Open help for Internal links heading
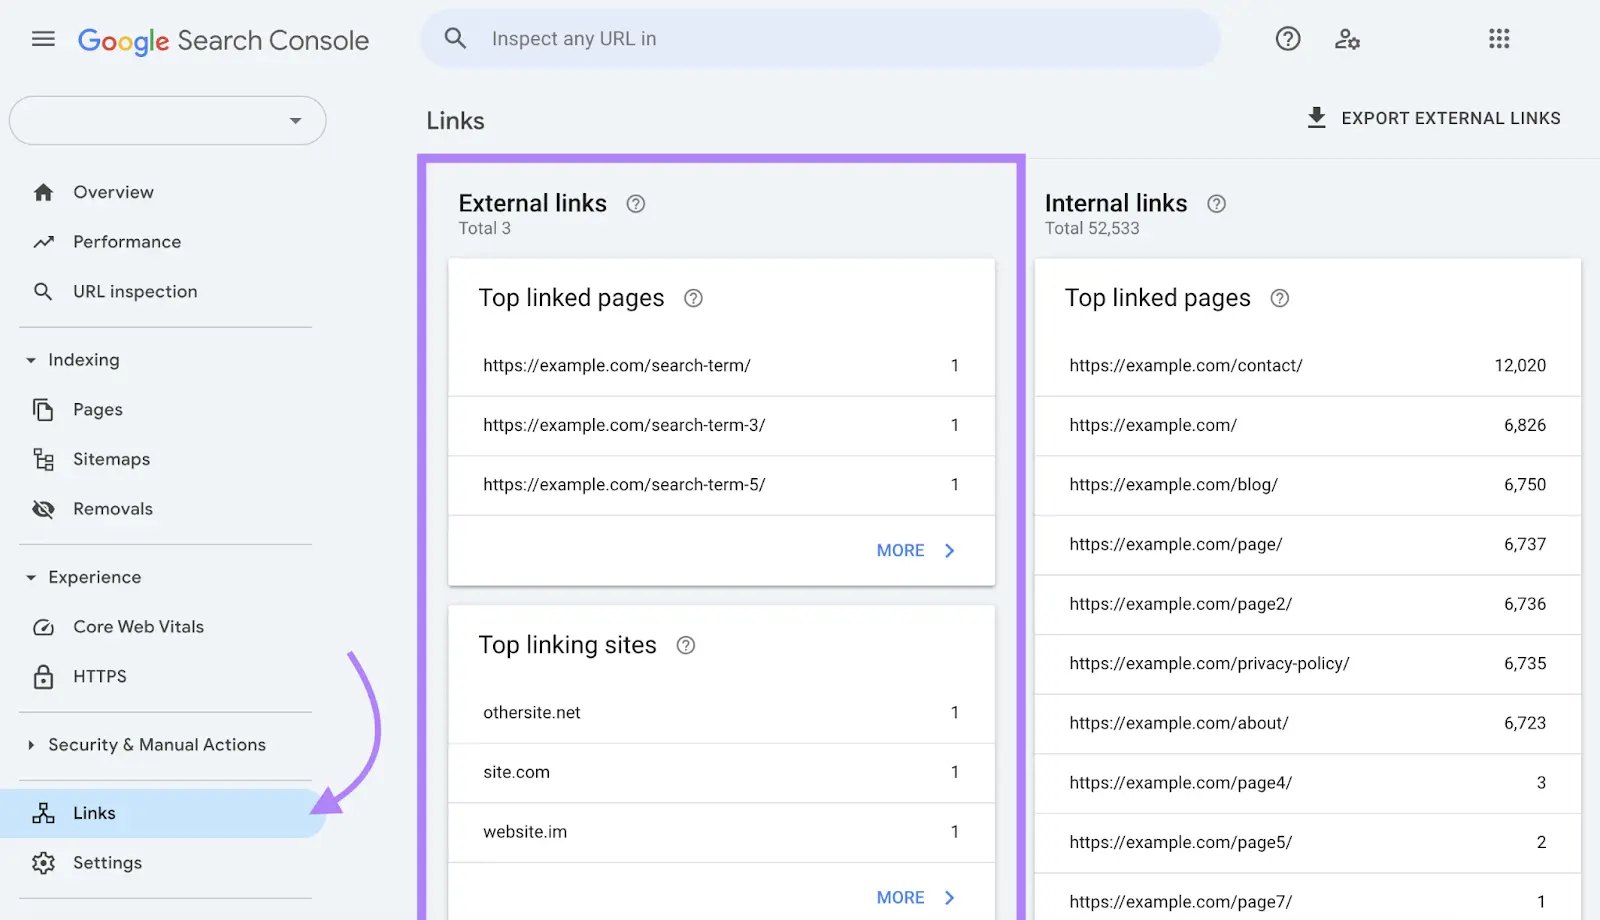 tap(1216, 204)
